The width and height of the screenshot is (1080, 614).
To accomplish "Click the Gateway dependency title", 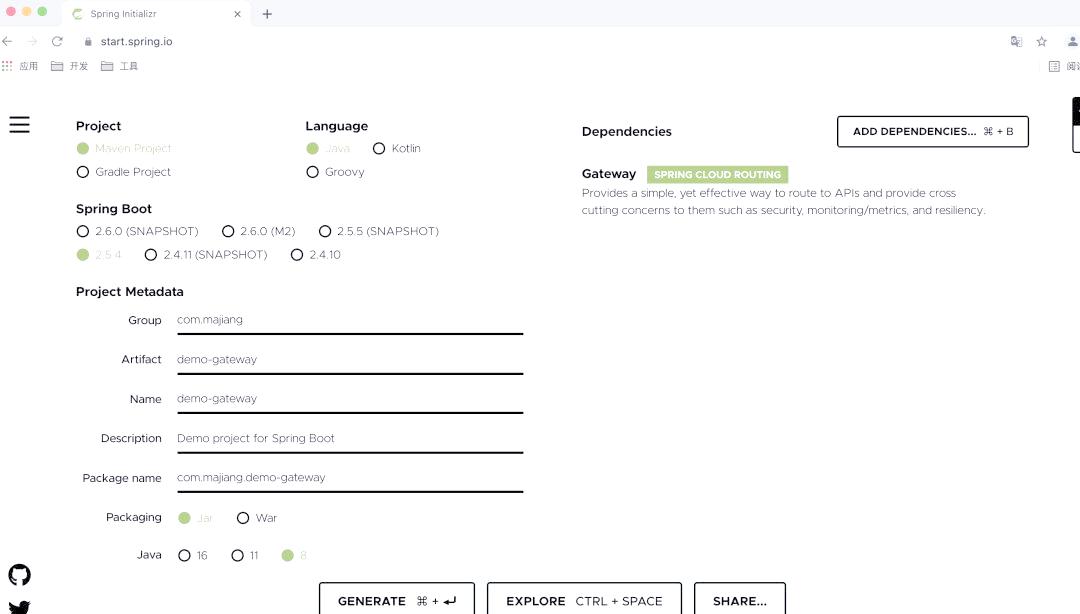I will (609, 174).
